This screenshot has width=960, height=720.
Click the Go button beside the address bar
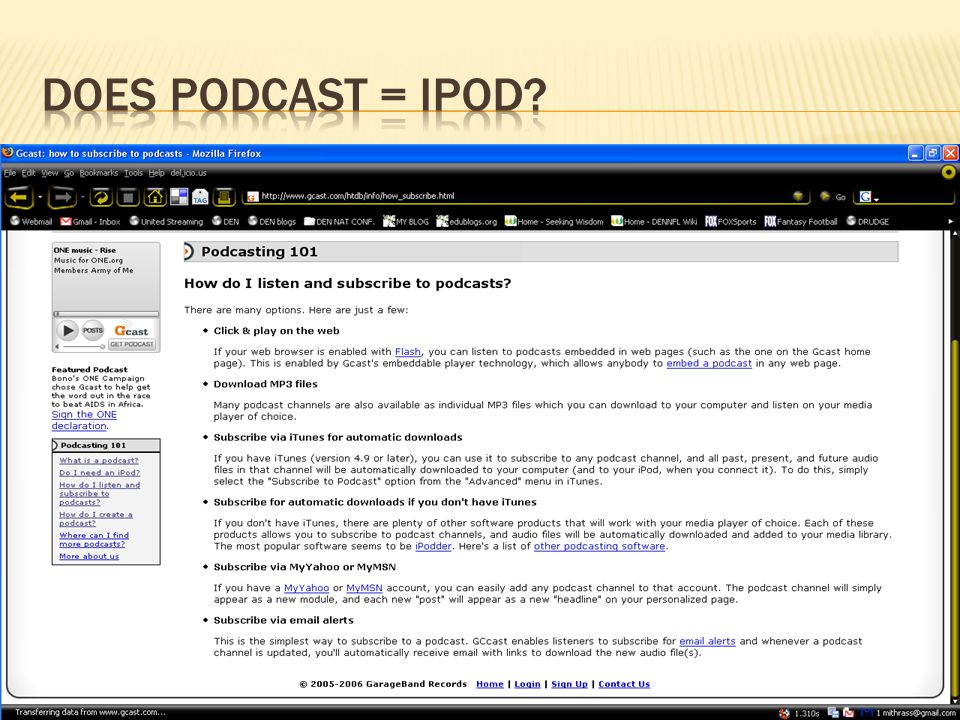point(833,197)
